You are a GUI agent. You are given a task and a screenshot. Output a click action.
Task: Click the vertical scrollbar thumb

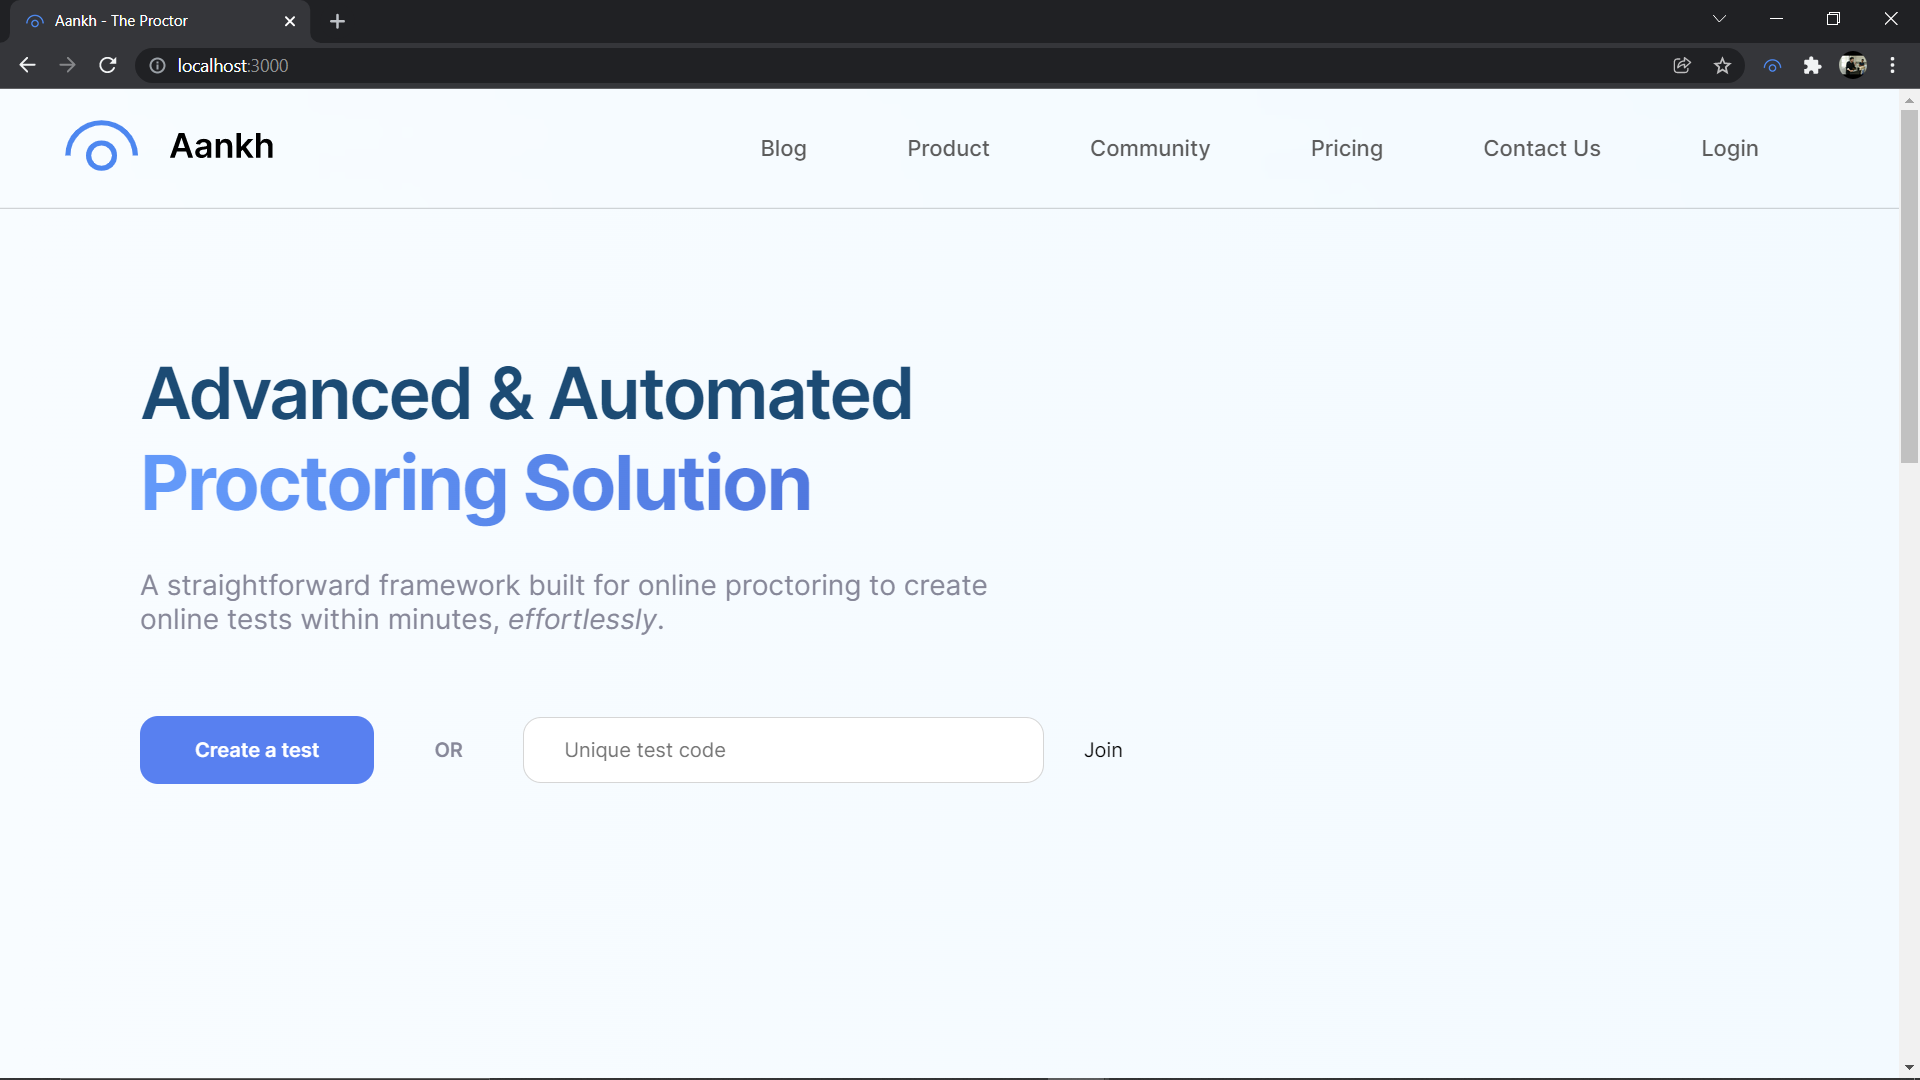(x=1909, y=285)
